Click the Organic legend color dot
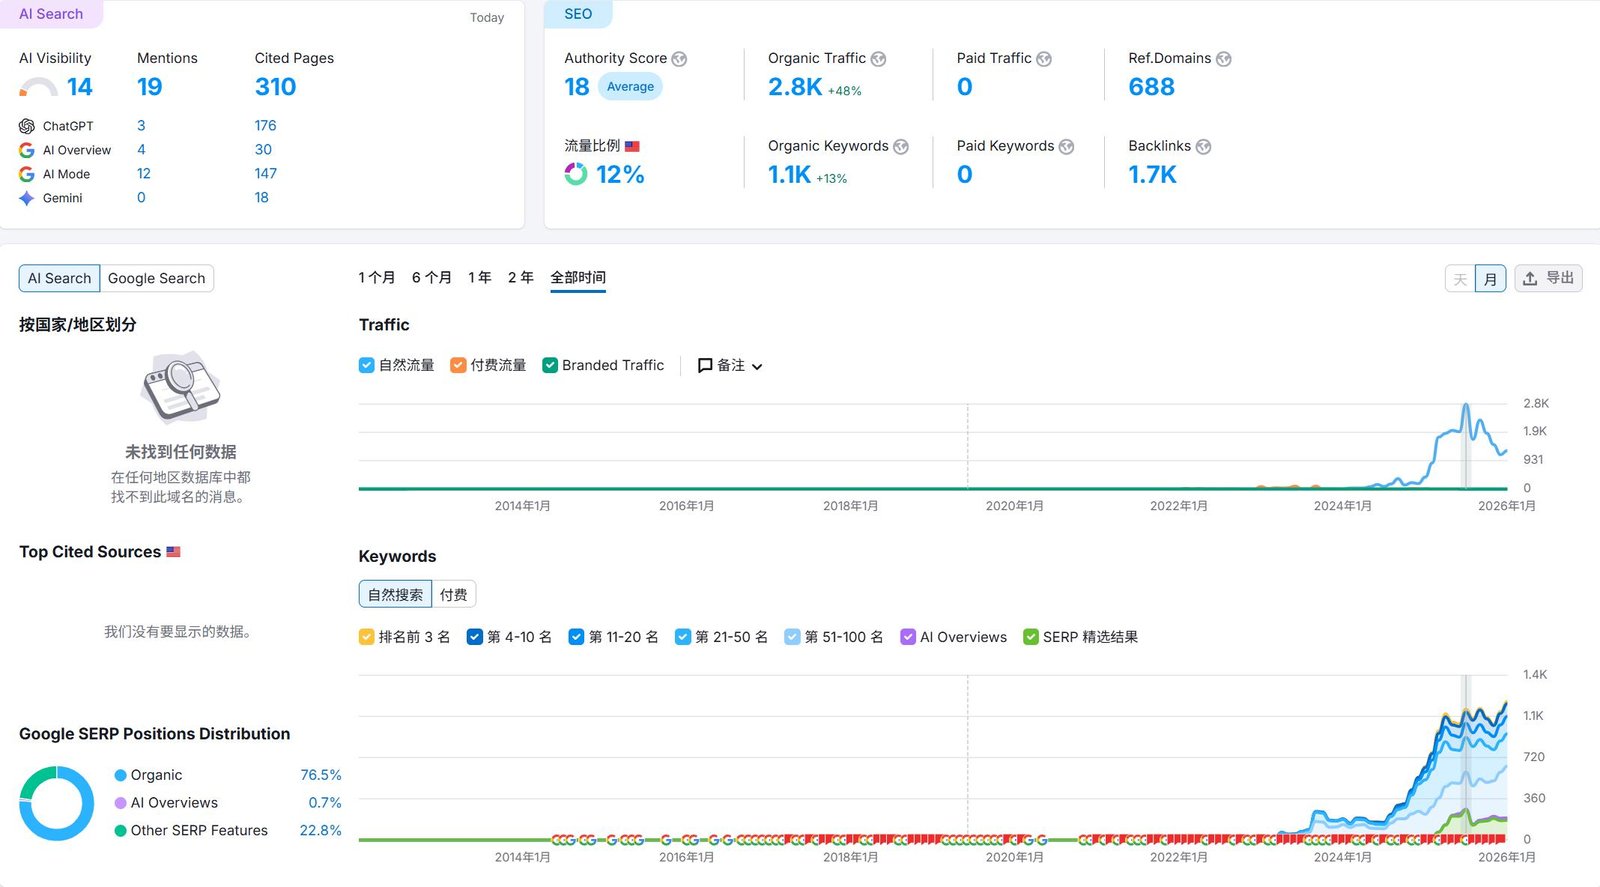Image resolution: width=1600 pixels, height=887 pixels. [120, 775]
